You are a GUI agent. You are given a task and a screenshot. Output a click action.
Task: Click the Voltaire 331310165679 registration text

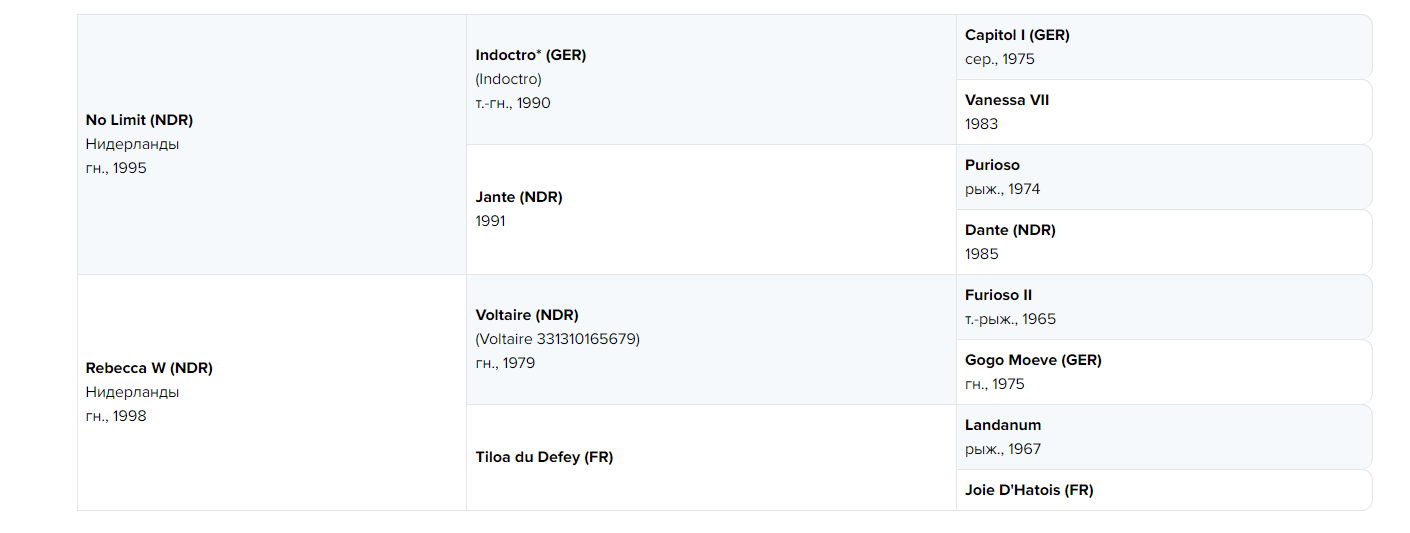tap(558, 339)
